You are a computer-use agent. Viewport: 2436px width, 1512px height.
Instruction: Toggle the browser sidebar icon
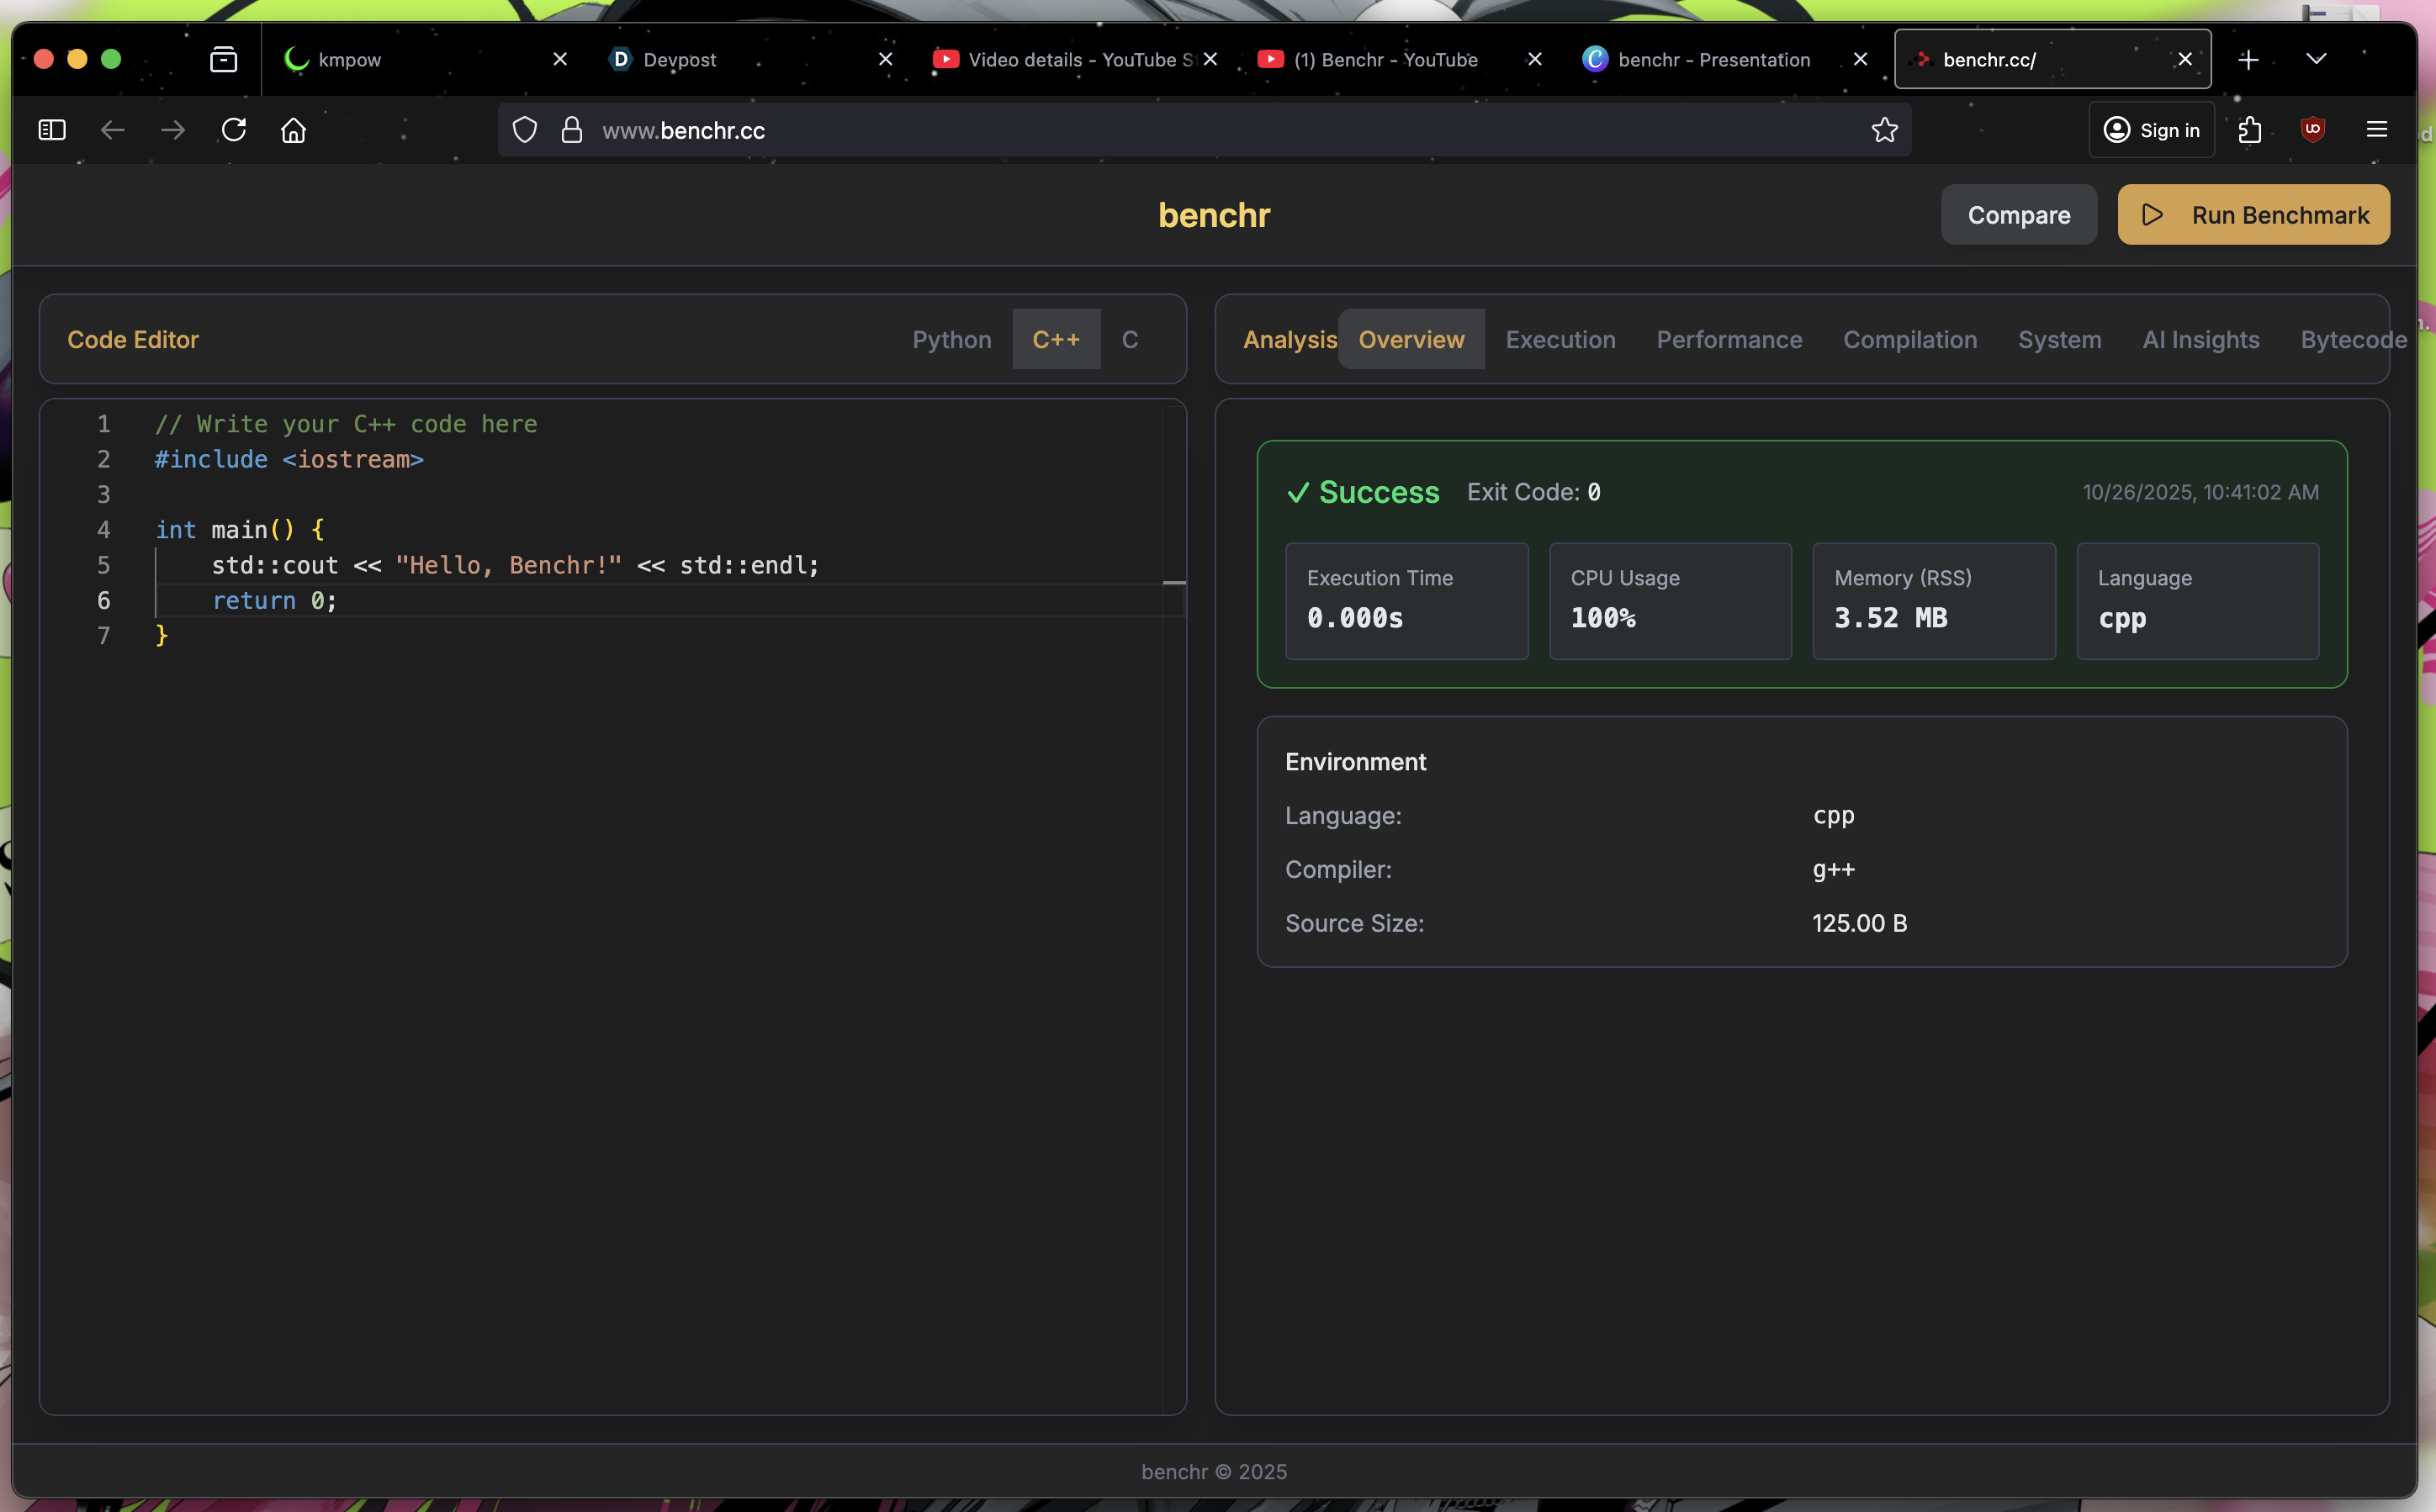[52, 130]
